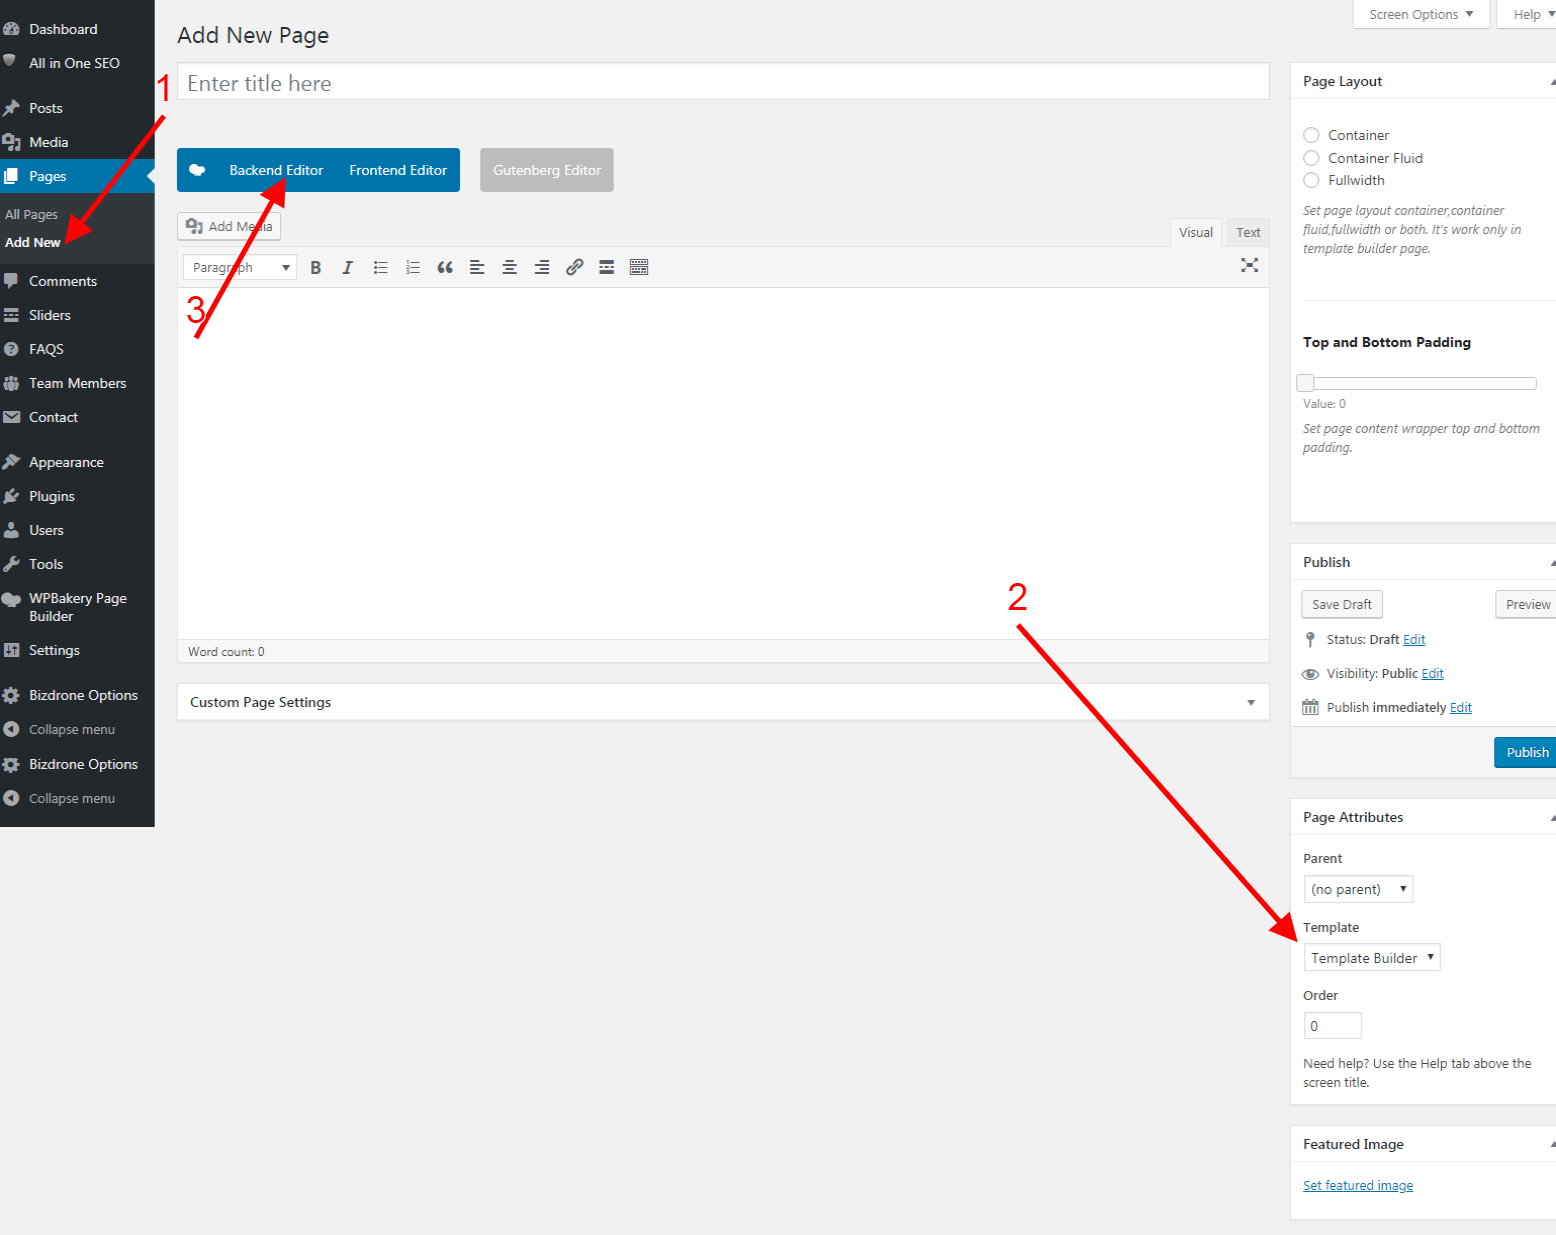
Task: Switch to the Visual editor tab
Action: click(x=1195, y=232)
